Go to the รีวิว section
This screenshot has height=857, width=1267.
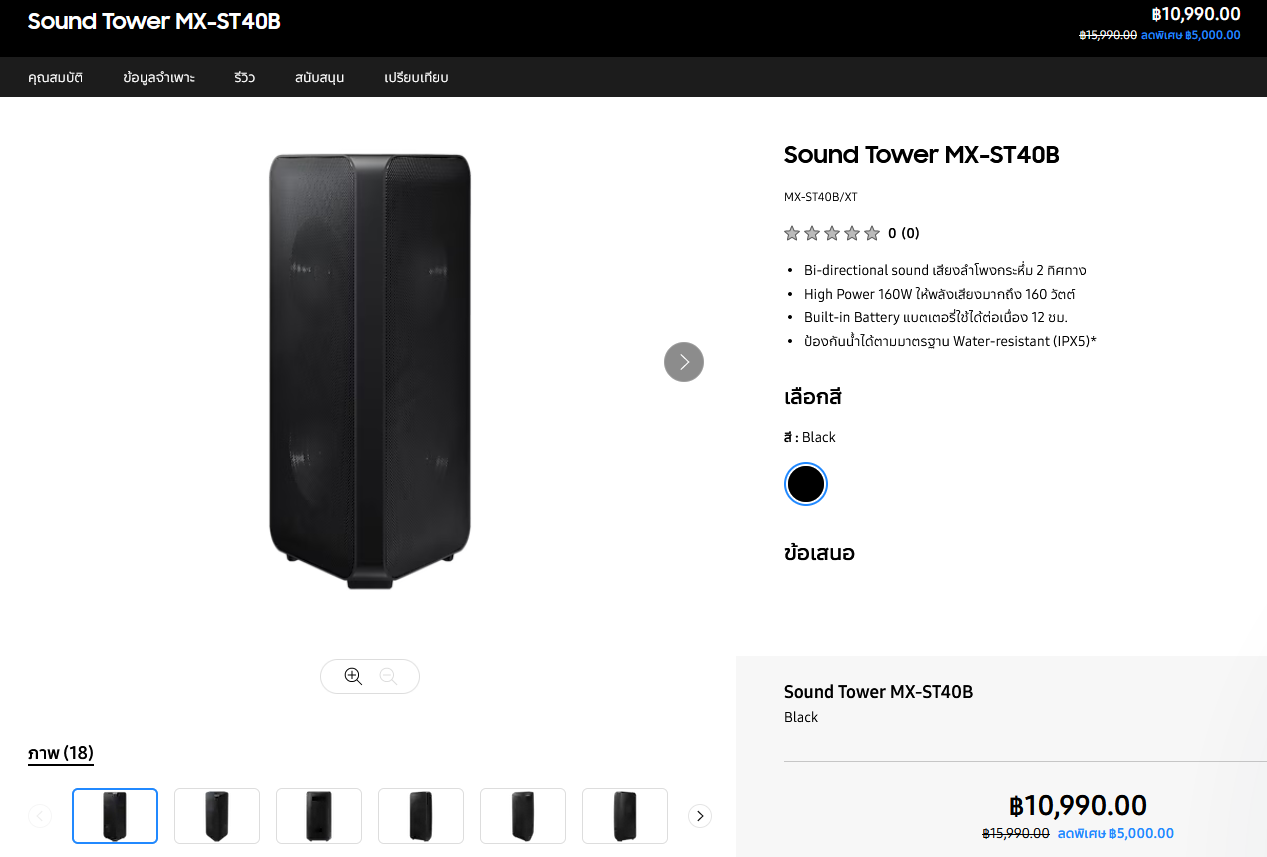[x=245, y=77]
